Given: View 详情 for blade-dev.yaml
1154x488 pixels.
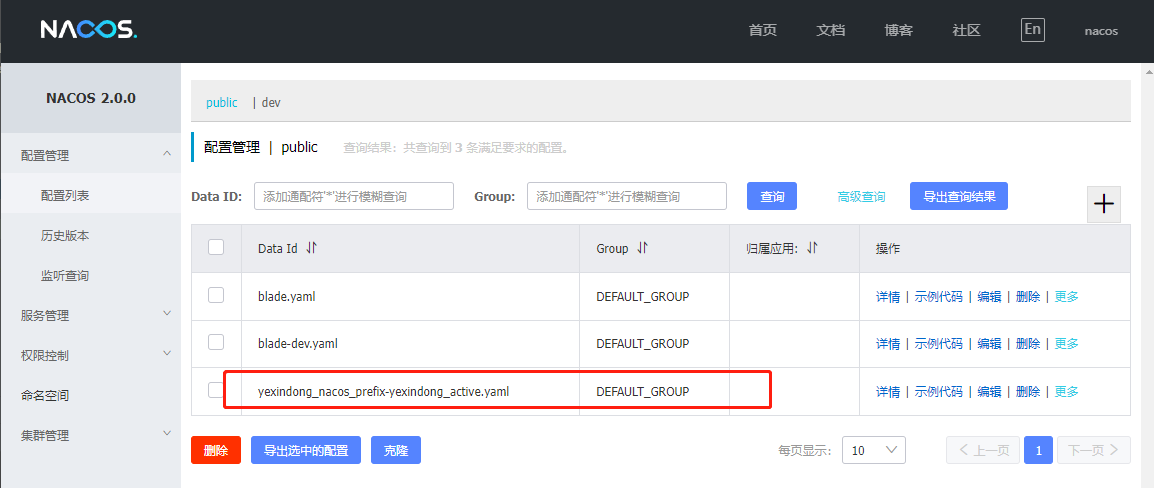Looking at the screenshot, I should coord(888,344).
